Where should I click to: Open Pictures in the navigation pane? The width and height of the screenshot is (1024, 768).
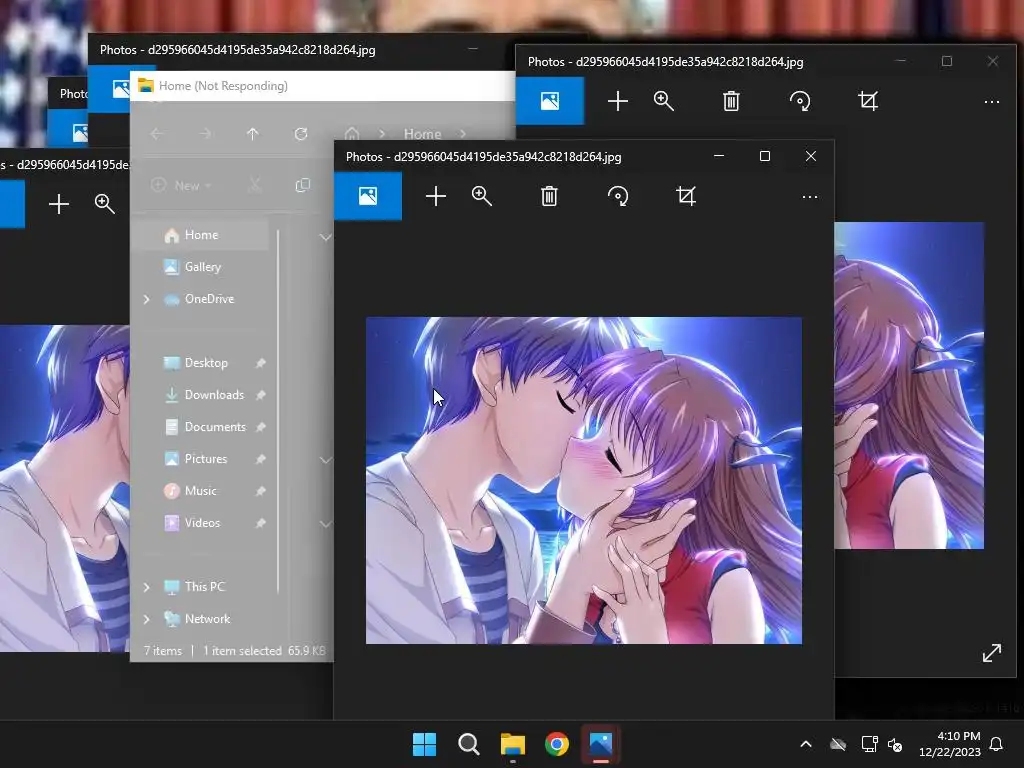coord(204,459)
